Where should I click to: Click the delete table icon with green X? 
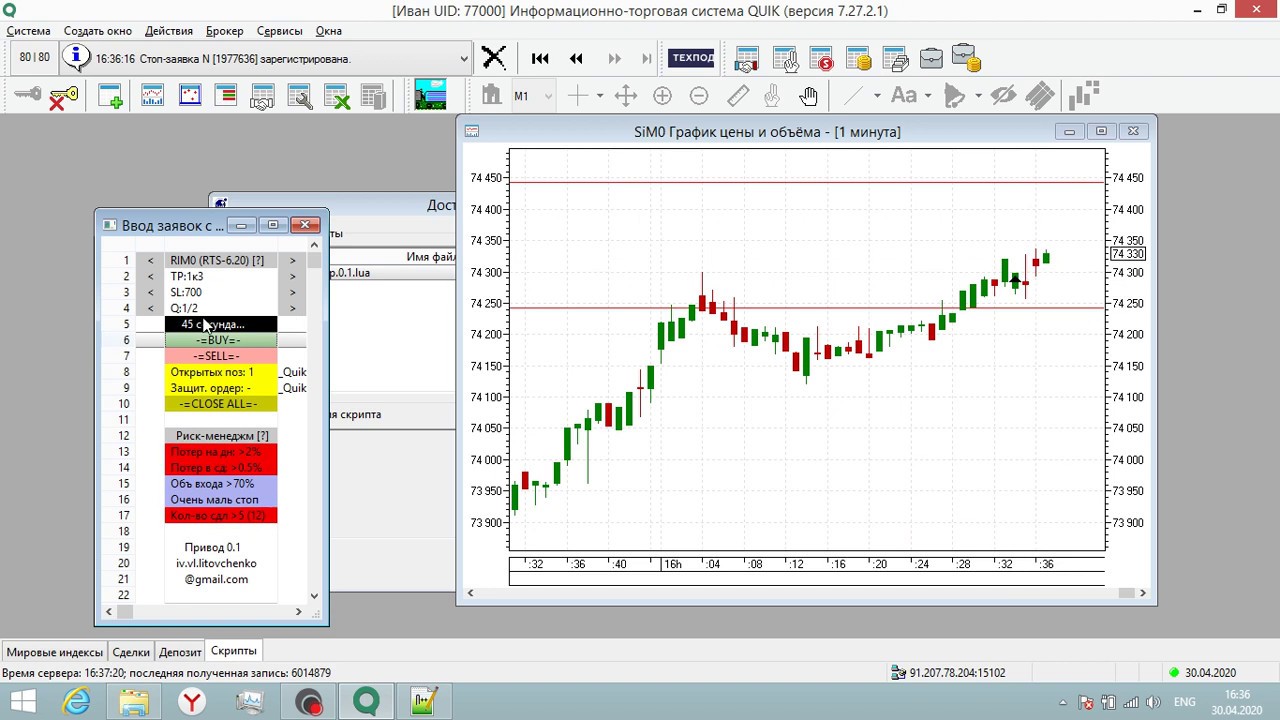(337, 96)
